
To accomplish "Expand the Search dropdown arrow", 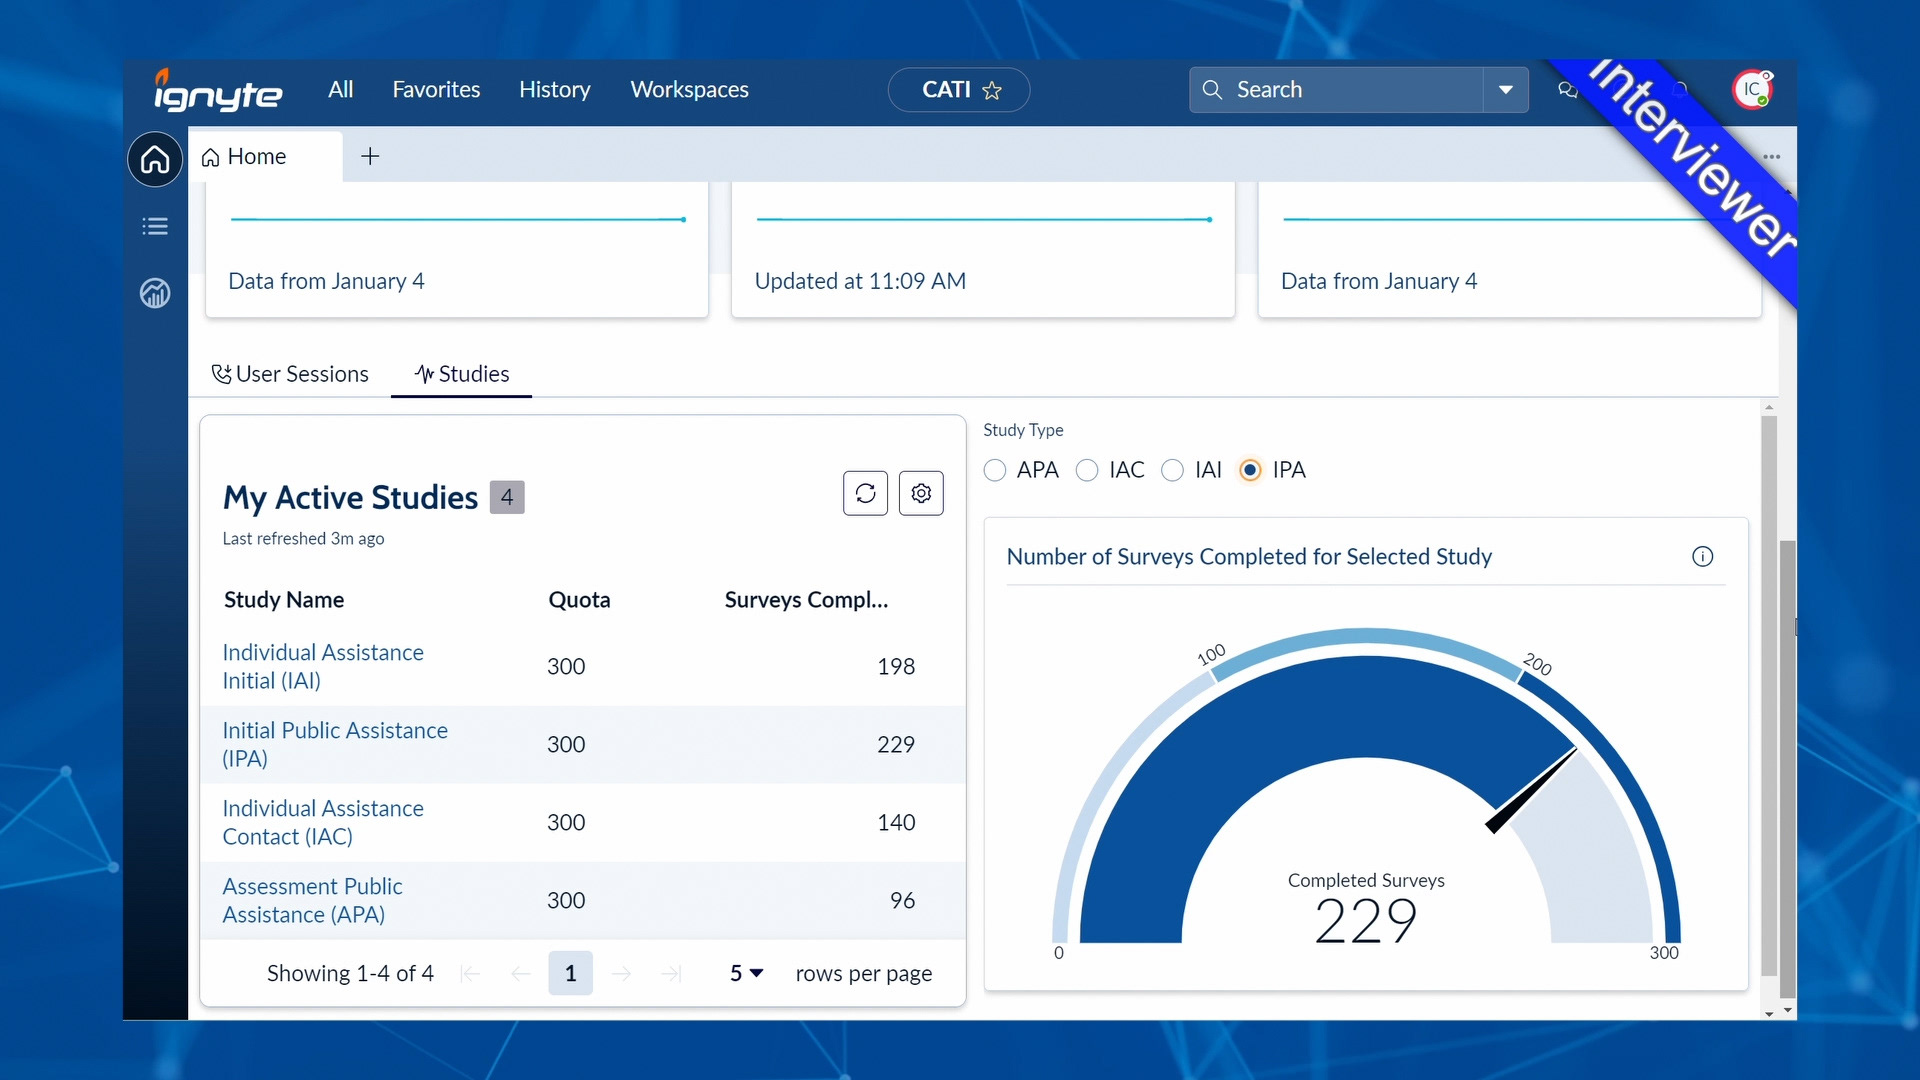I will pos(1505,90).
